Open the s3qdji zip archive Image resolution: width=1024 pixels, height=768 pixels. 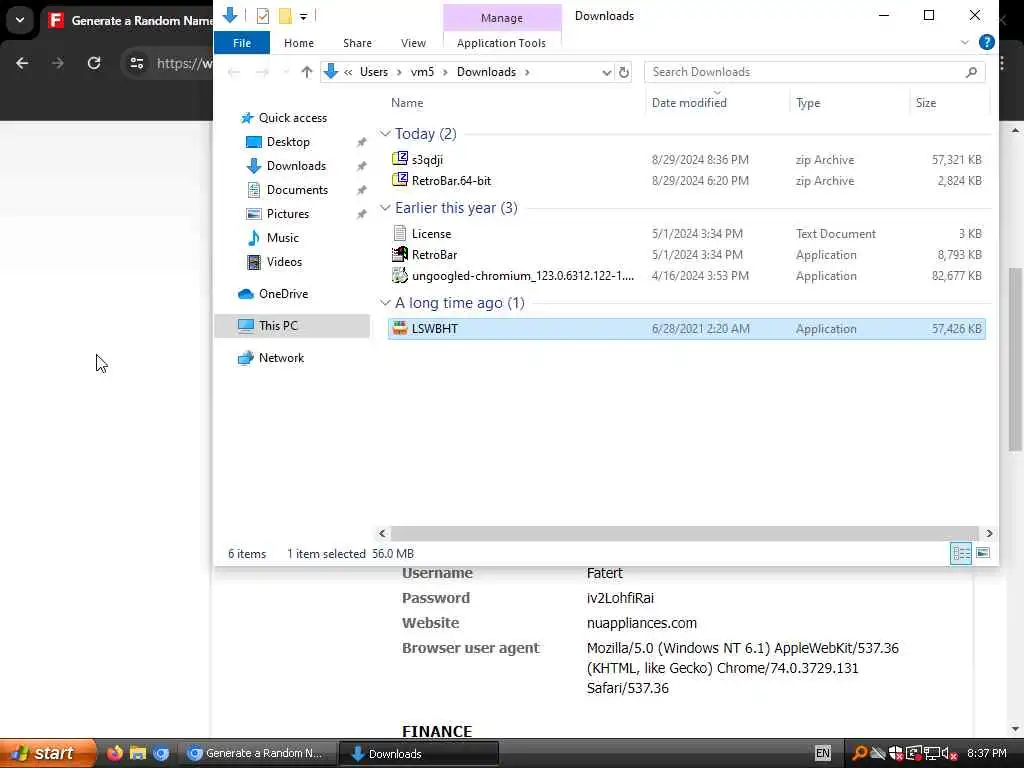pos(427,159)
